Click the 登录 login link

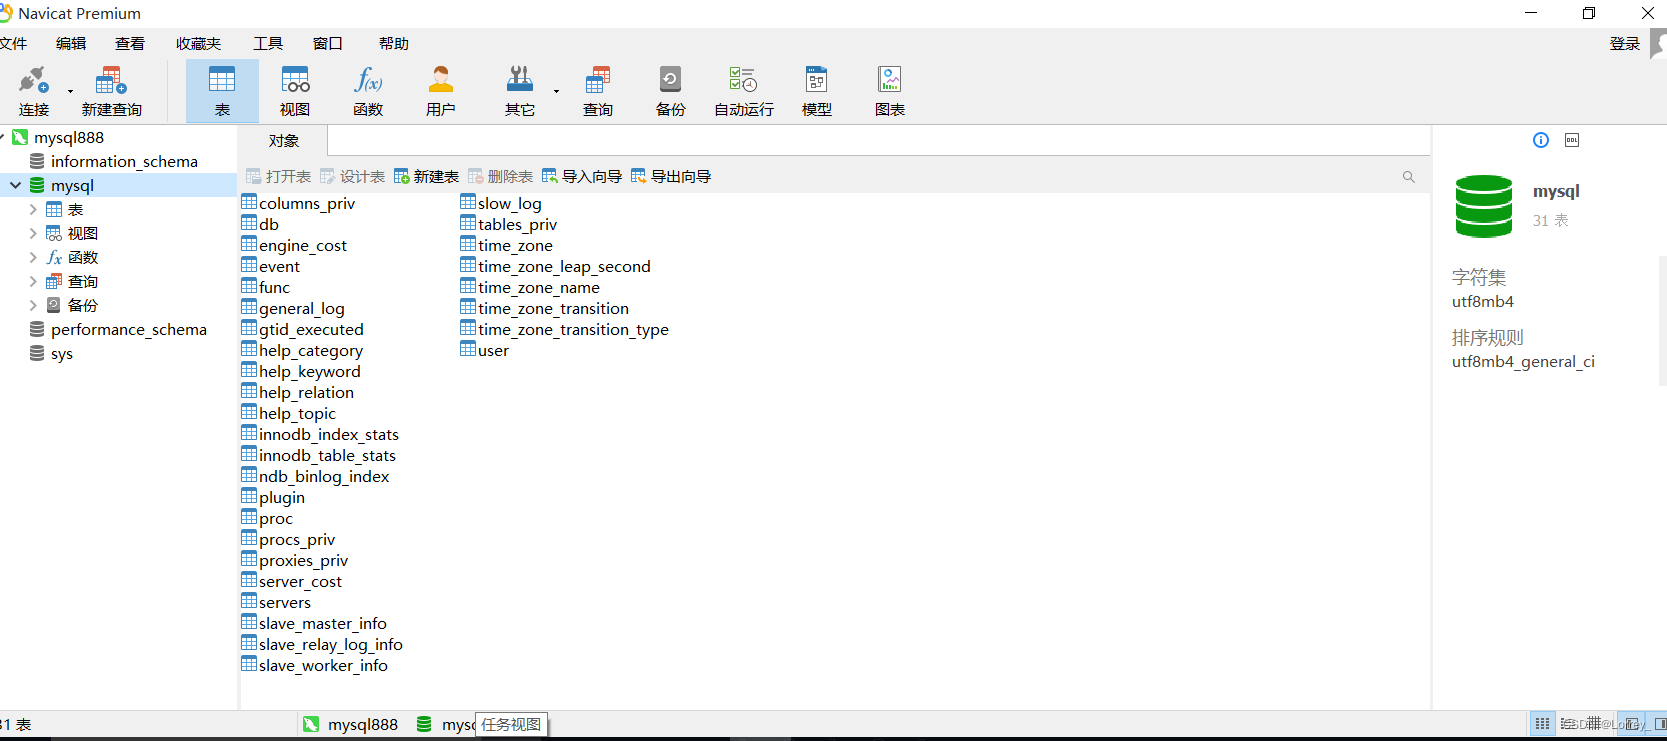pyautogui.click(x=1625, y=43)
